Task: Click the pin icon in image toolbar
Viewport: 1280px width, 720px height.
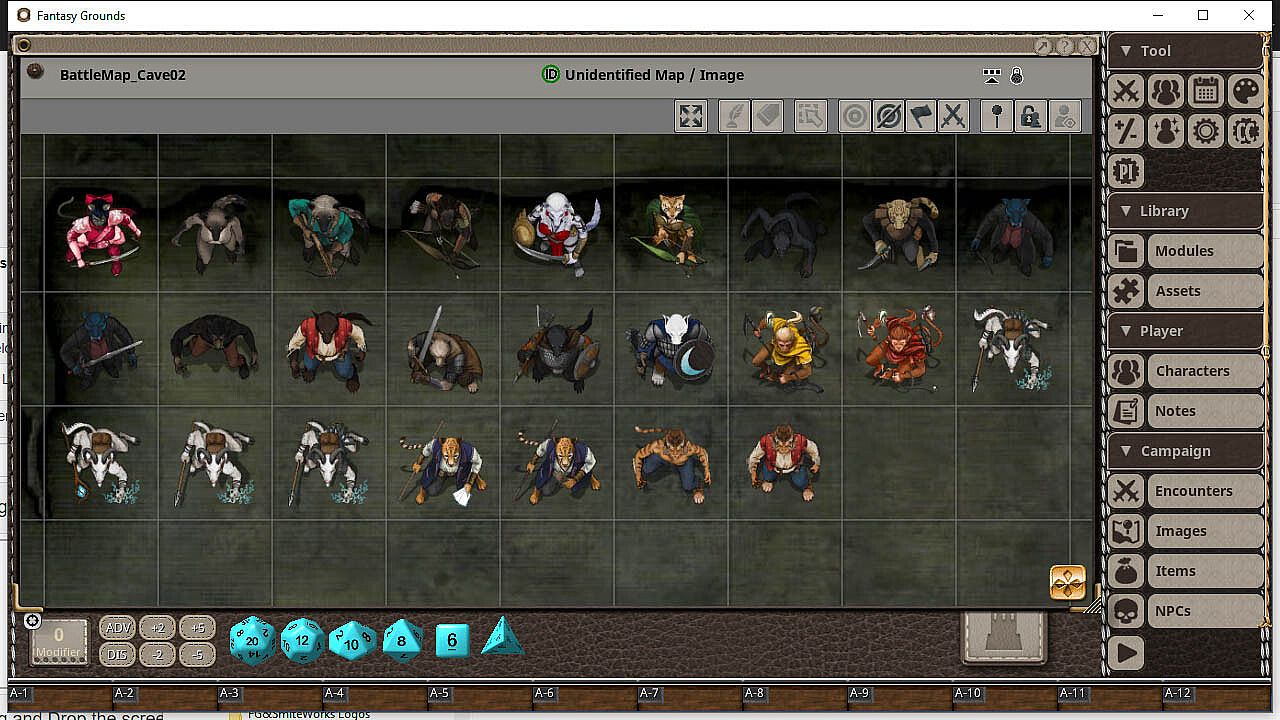Action: 997,116
